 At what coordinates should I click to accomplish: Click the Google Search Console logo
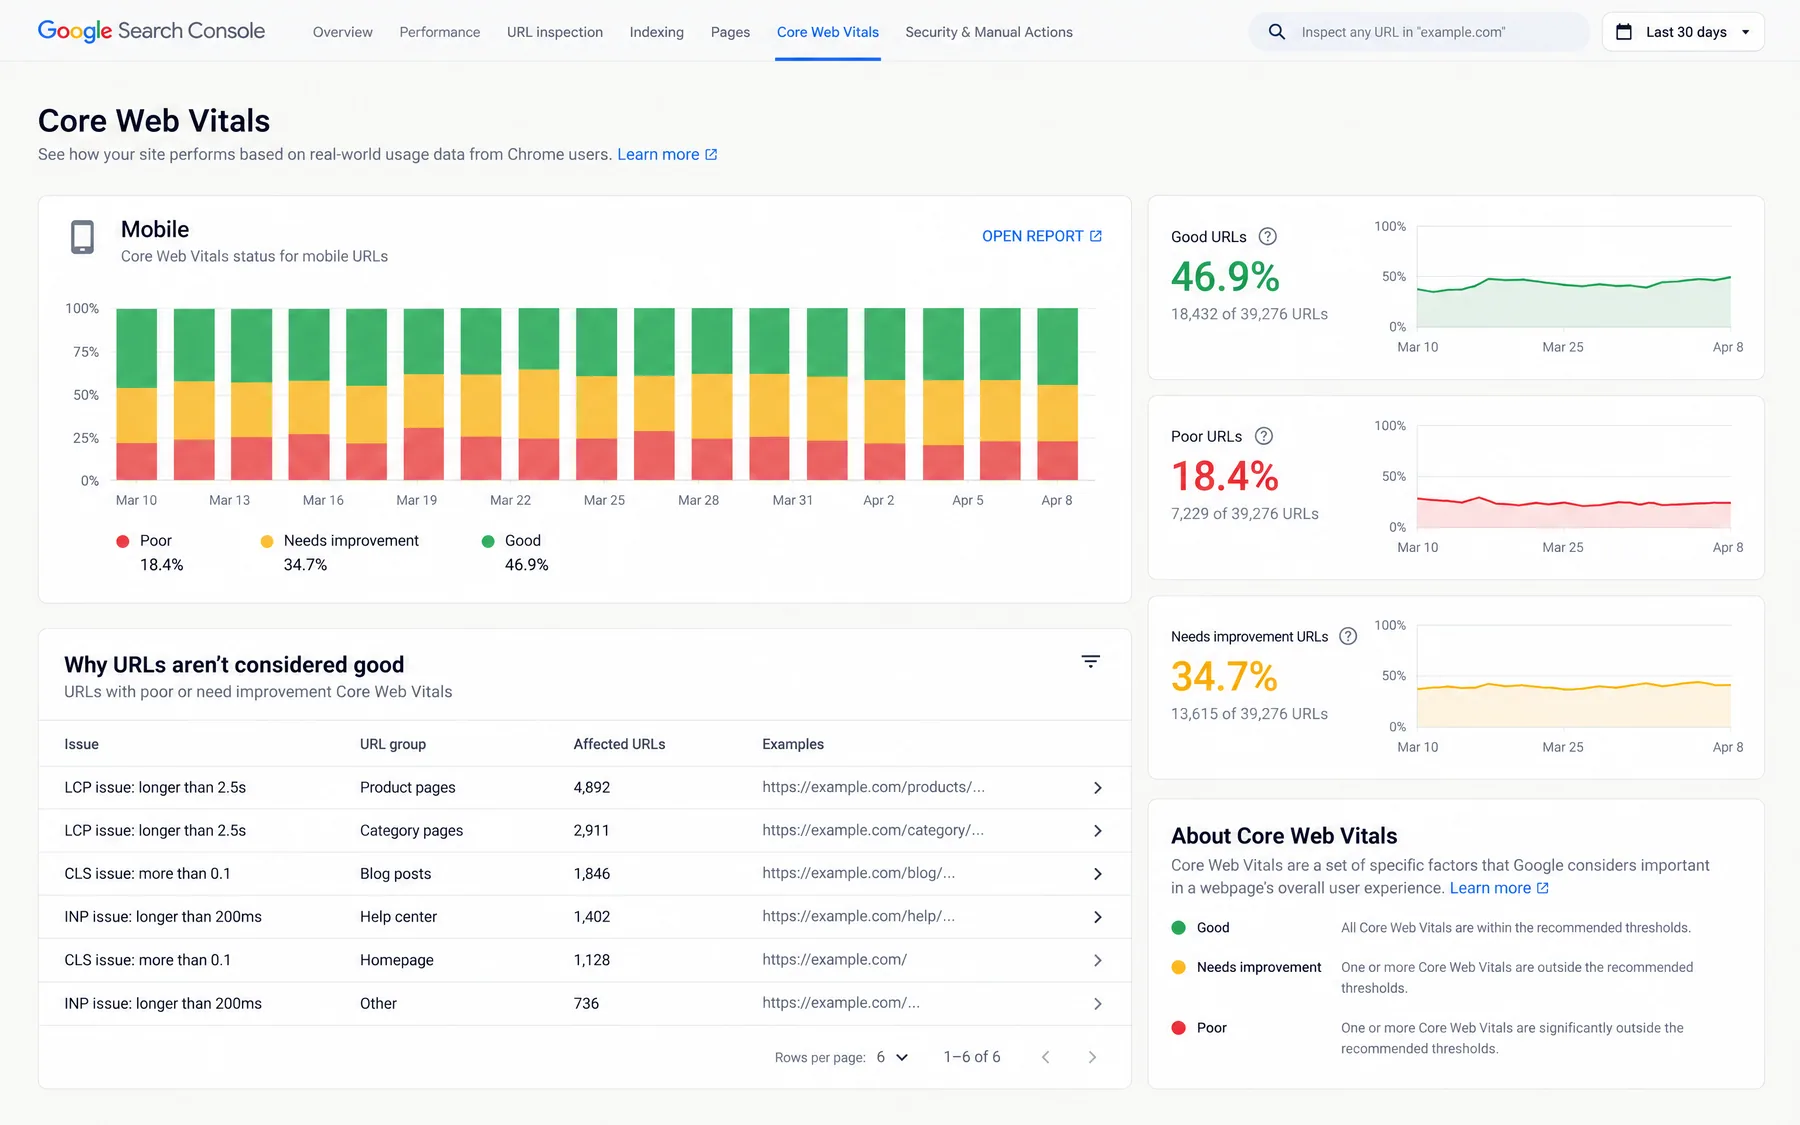tap(151, 31)
